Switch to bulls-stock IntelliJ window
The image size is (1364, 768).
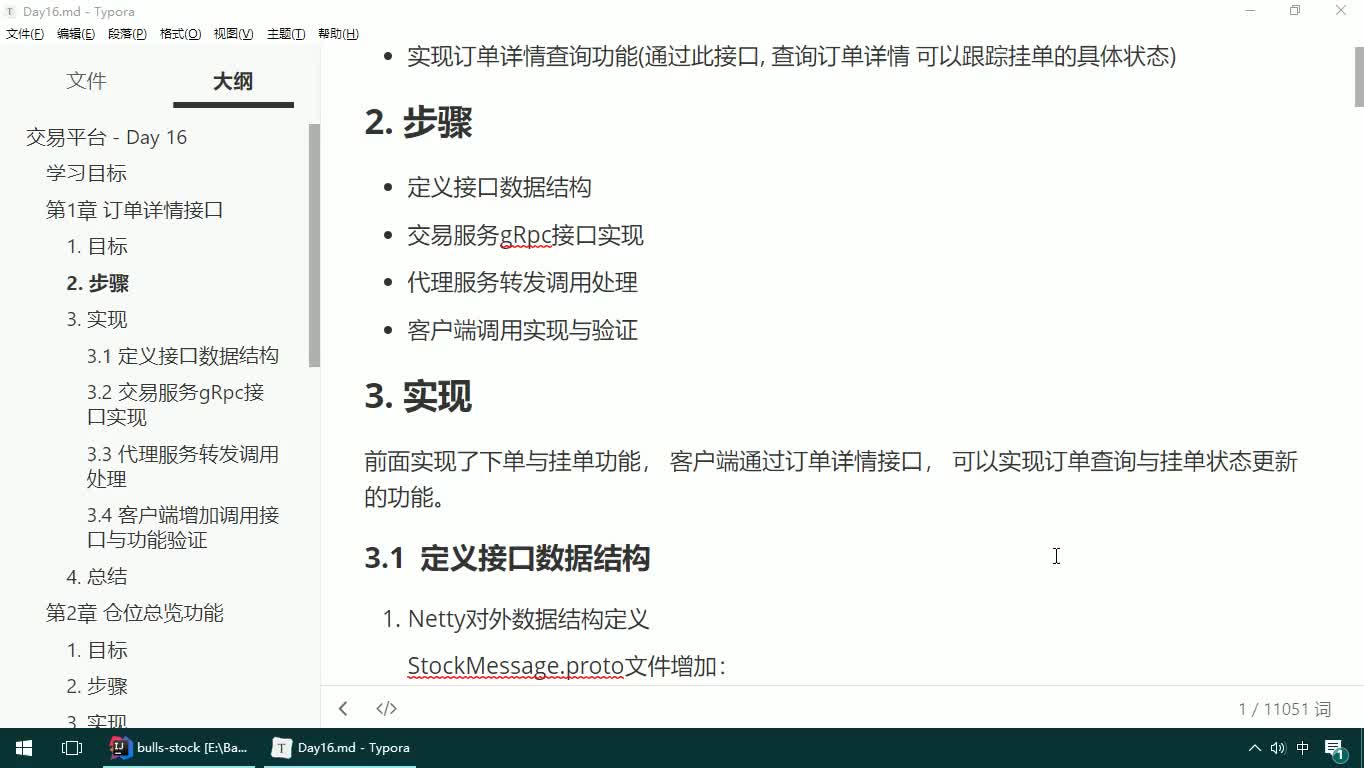pyautogui.click(x=180, y=747)
